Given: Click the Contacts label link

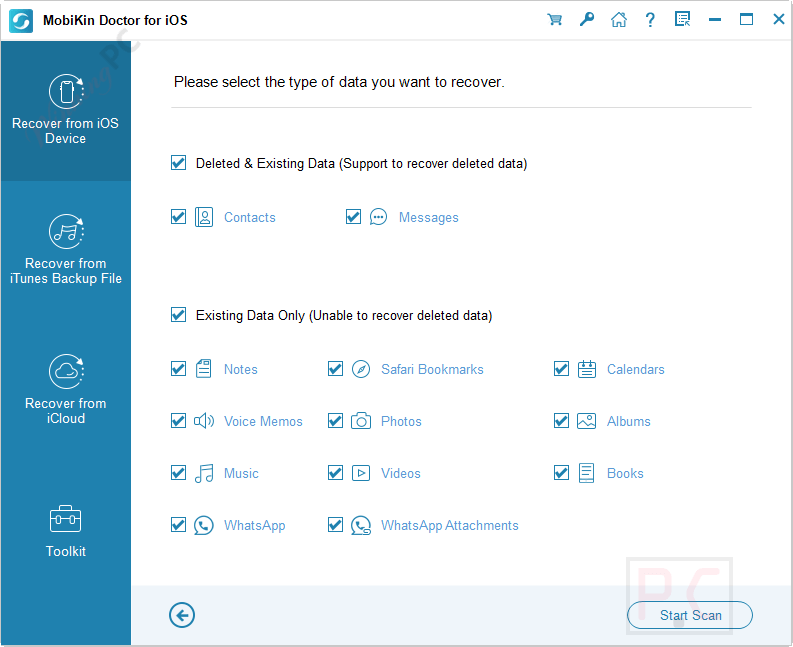Looking at the screenshot, I should click(250, 218).
